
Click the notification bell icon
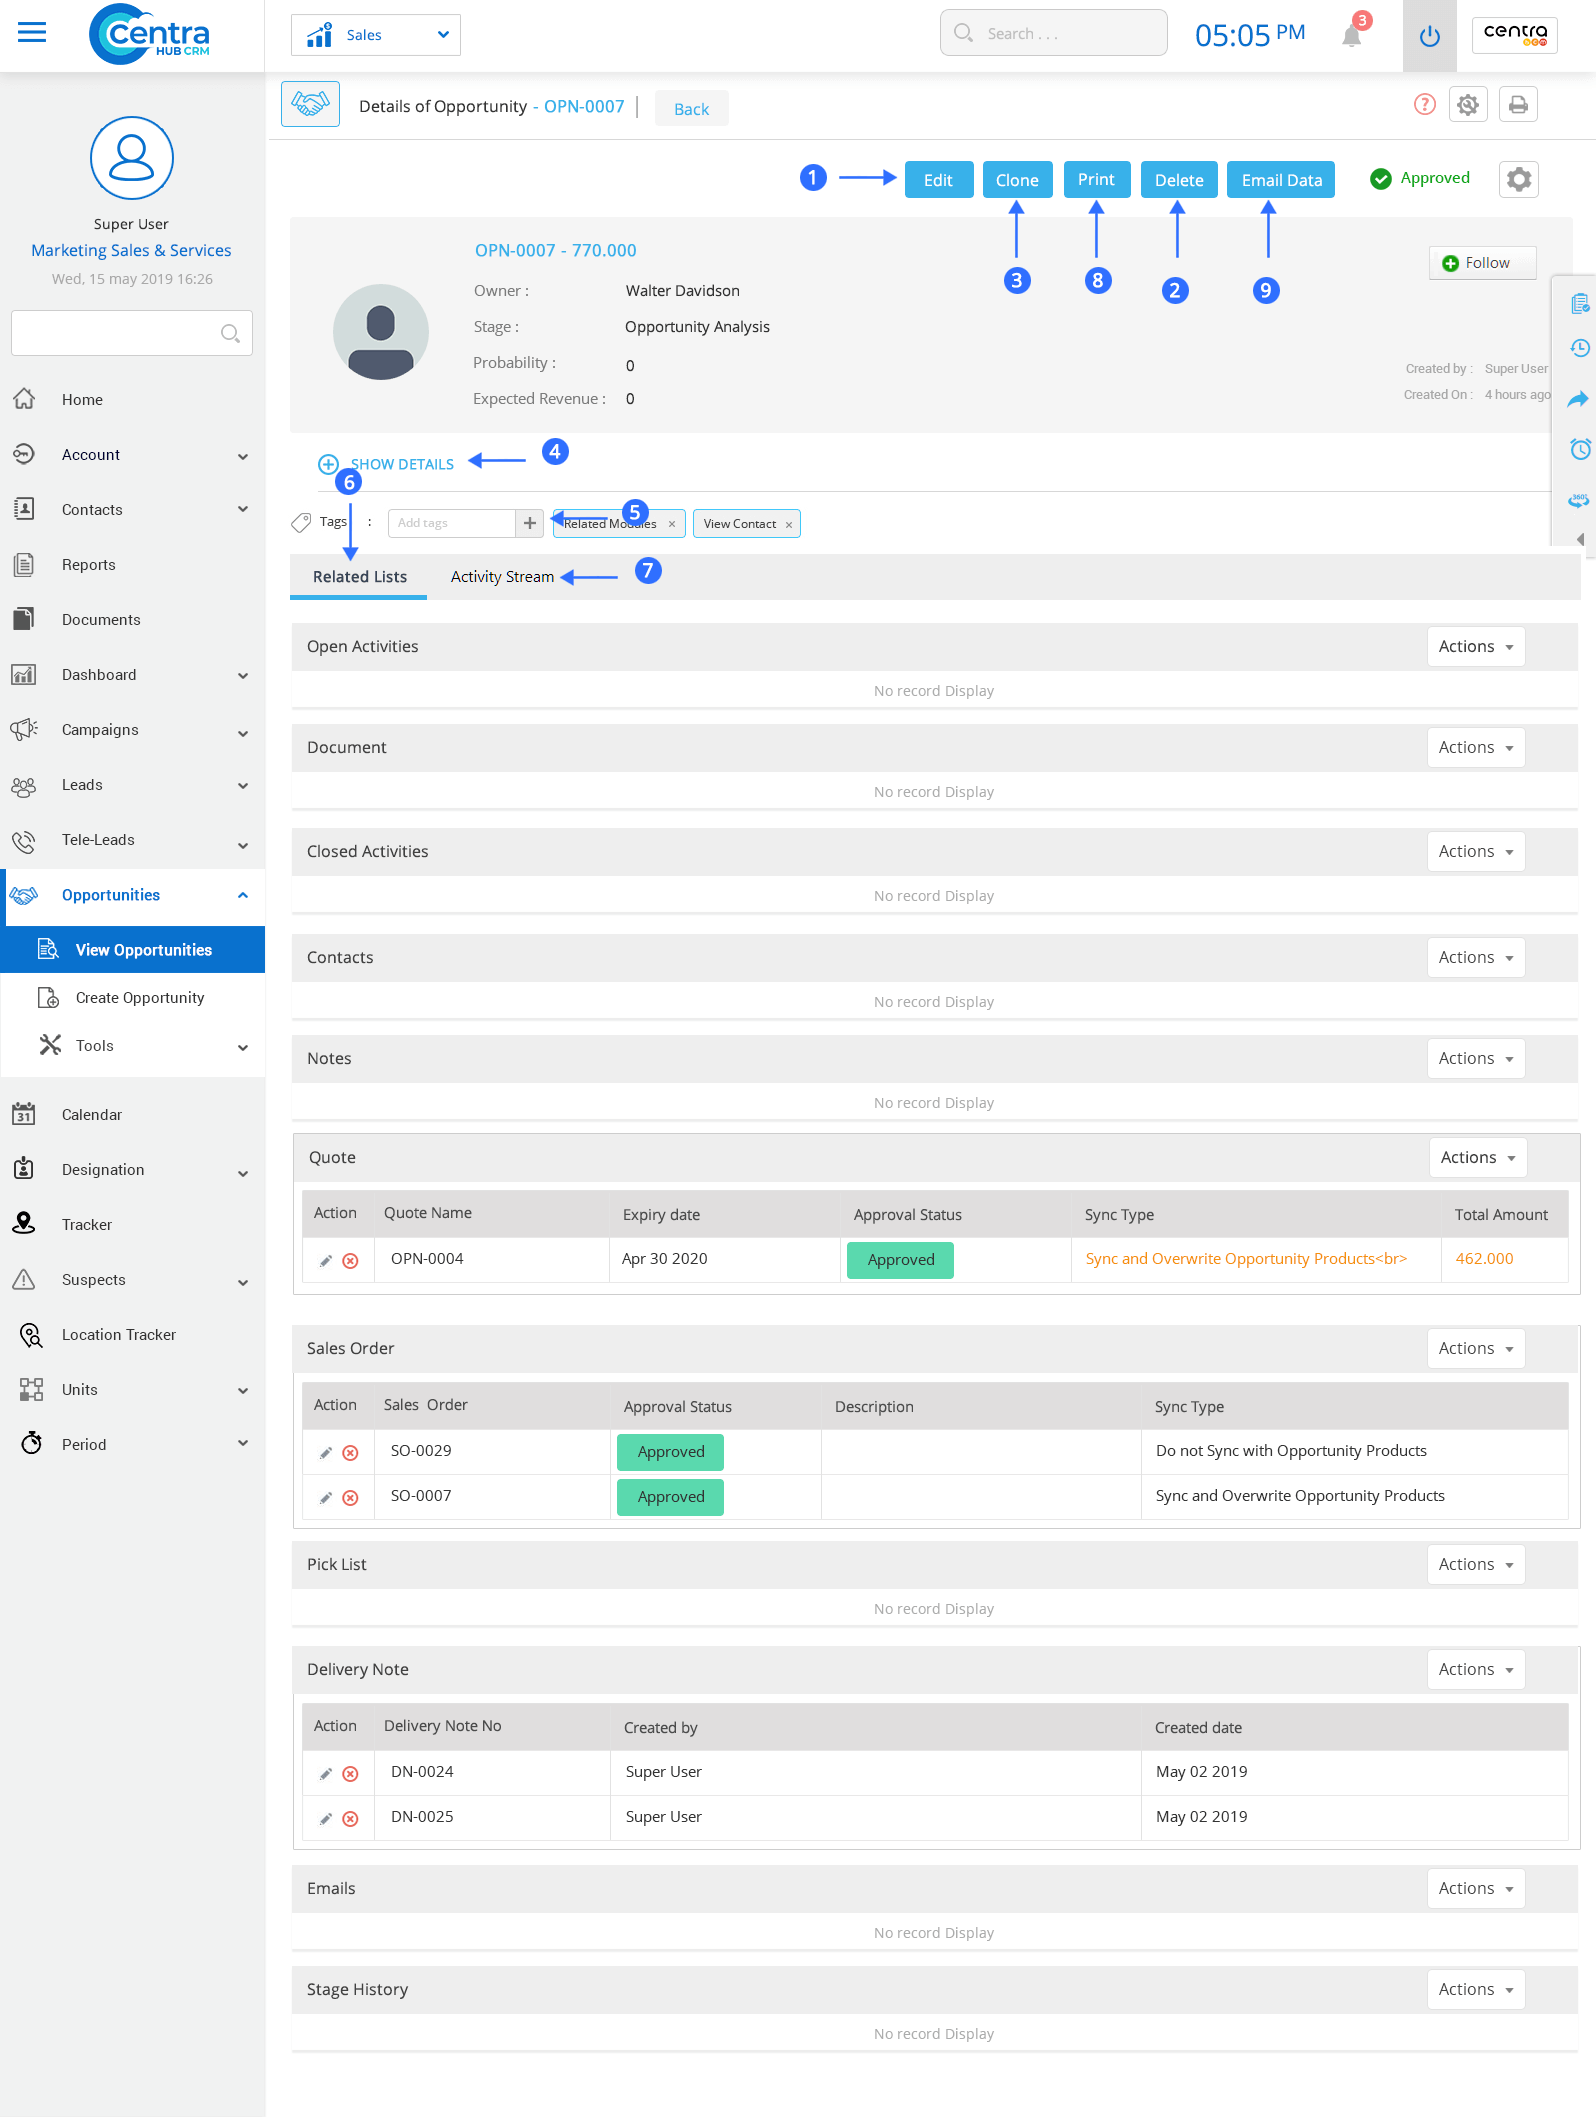click(x=1351, y=36)
